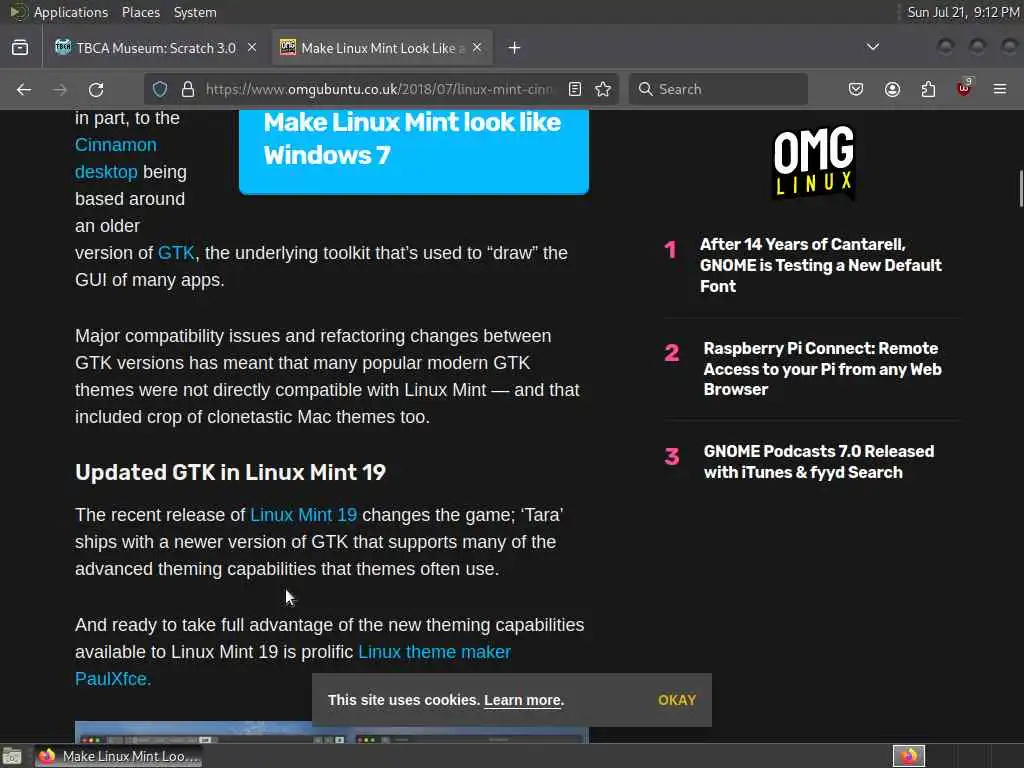This screenshot has height=768, width=1024.
Task: Click the URL address bar
Action: click(x=379, y=89)
